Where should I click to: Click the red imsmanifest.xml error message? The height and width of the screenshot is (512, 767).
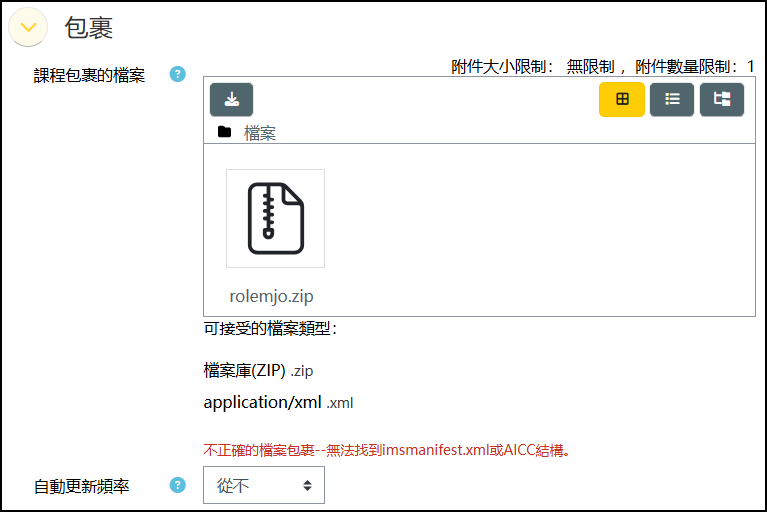(x=387, y=450)
